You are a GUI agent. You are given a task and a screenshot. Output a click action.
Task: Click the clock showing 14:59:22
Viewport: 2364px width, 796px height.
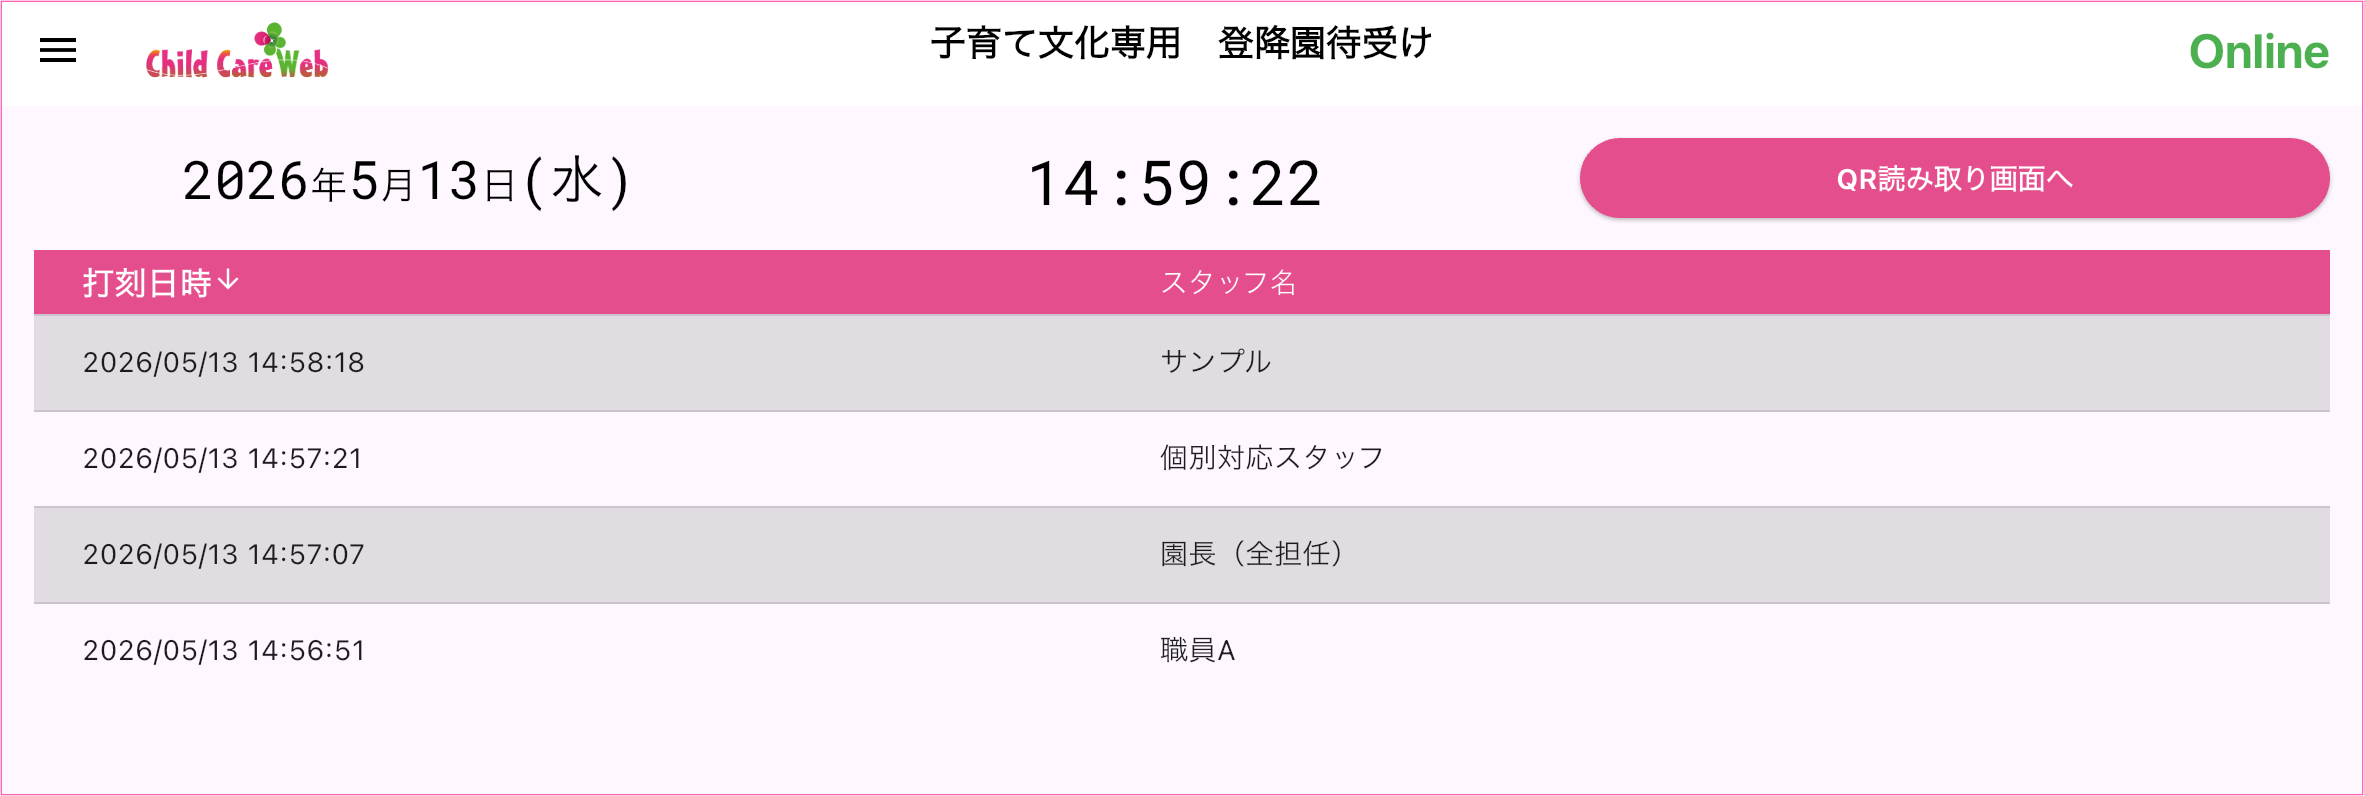pos(1175,184)
